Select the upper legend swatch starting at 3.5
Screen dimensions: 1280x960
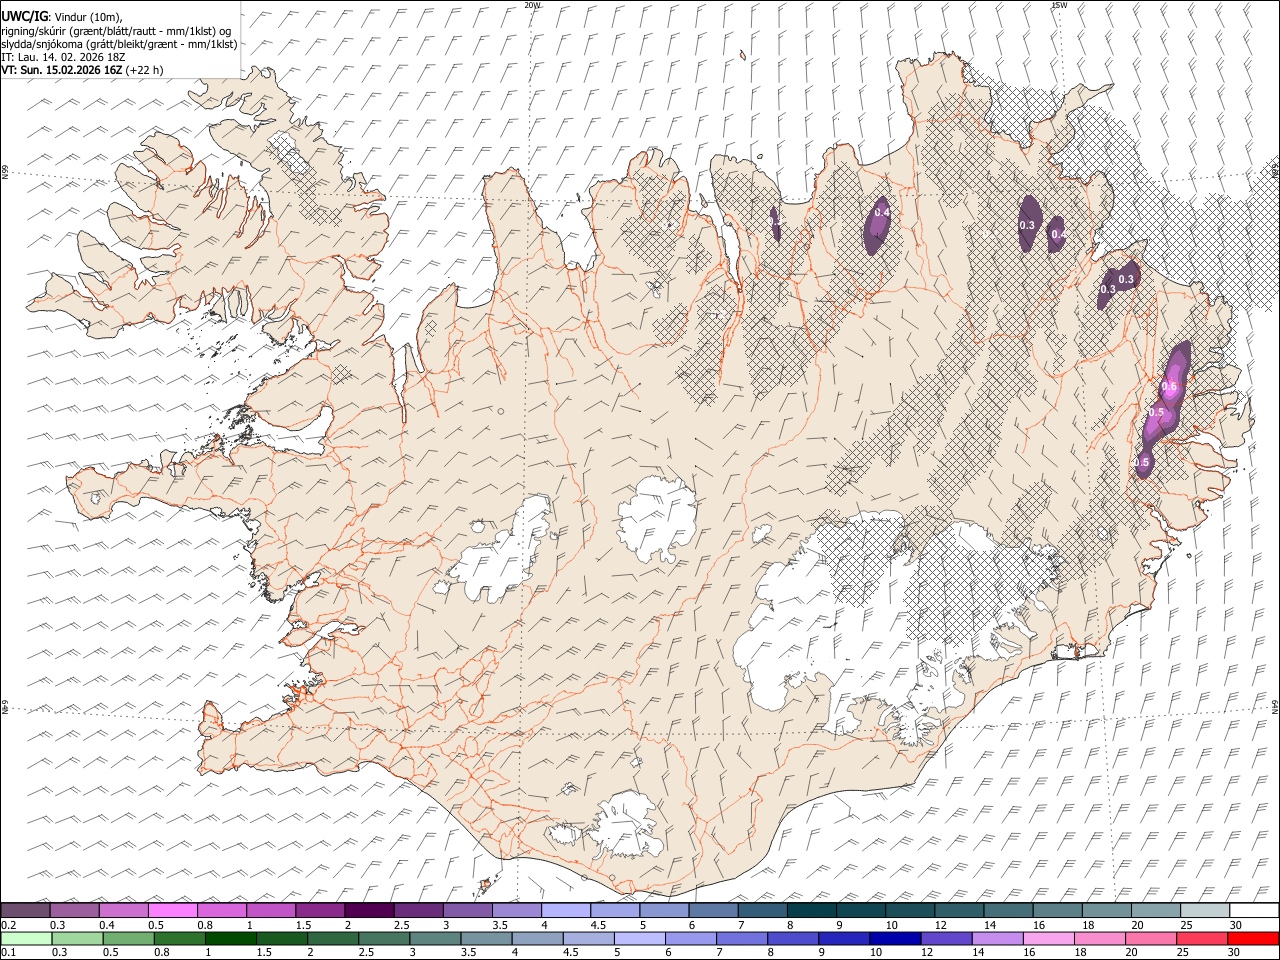coord(517,910)
